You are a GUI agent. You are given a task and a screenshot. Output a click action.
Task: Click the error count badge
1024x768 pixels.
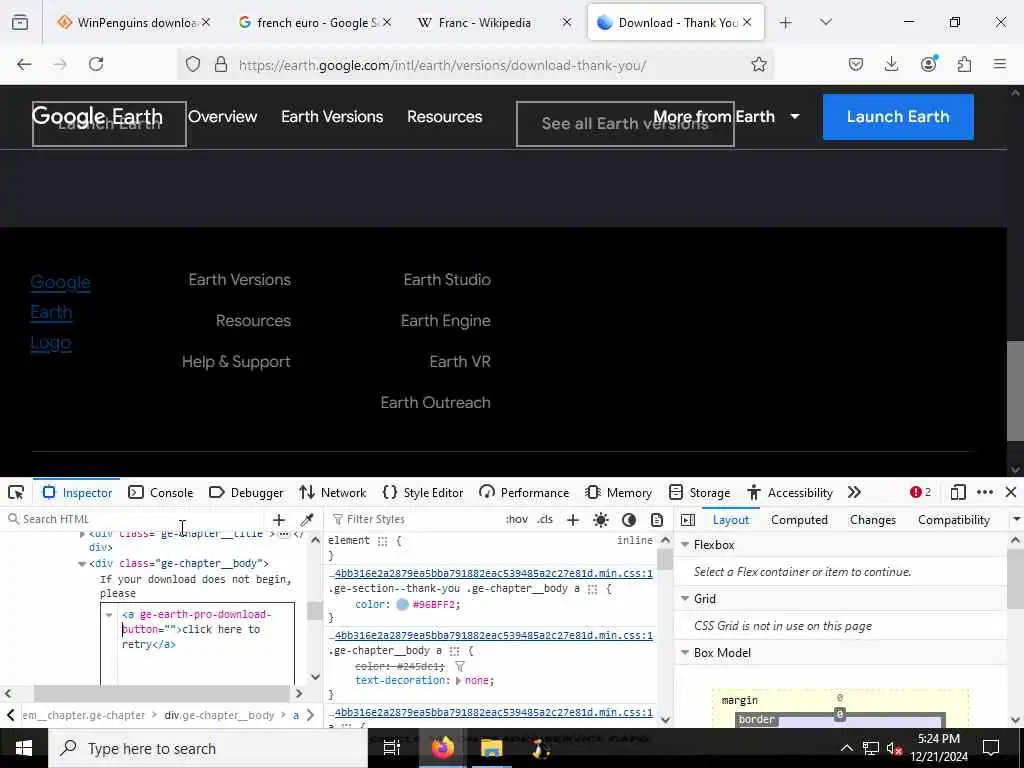pyautogui.click(x=920, y=492)
